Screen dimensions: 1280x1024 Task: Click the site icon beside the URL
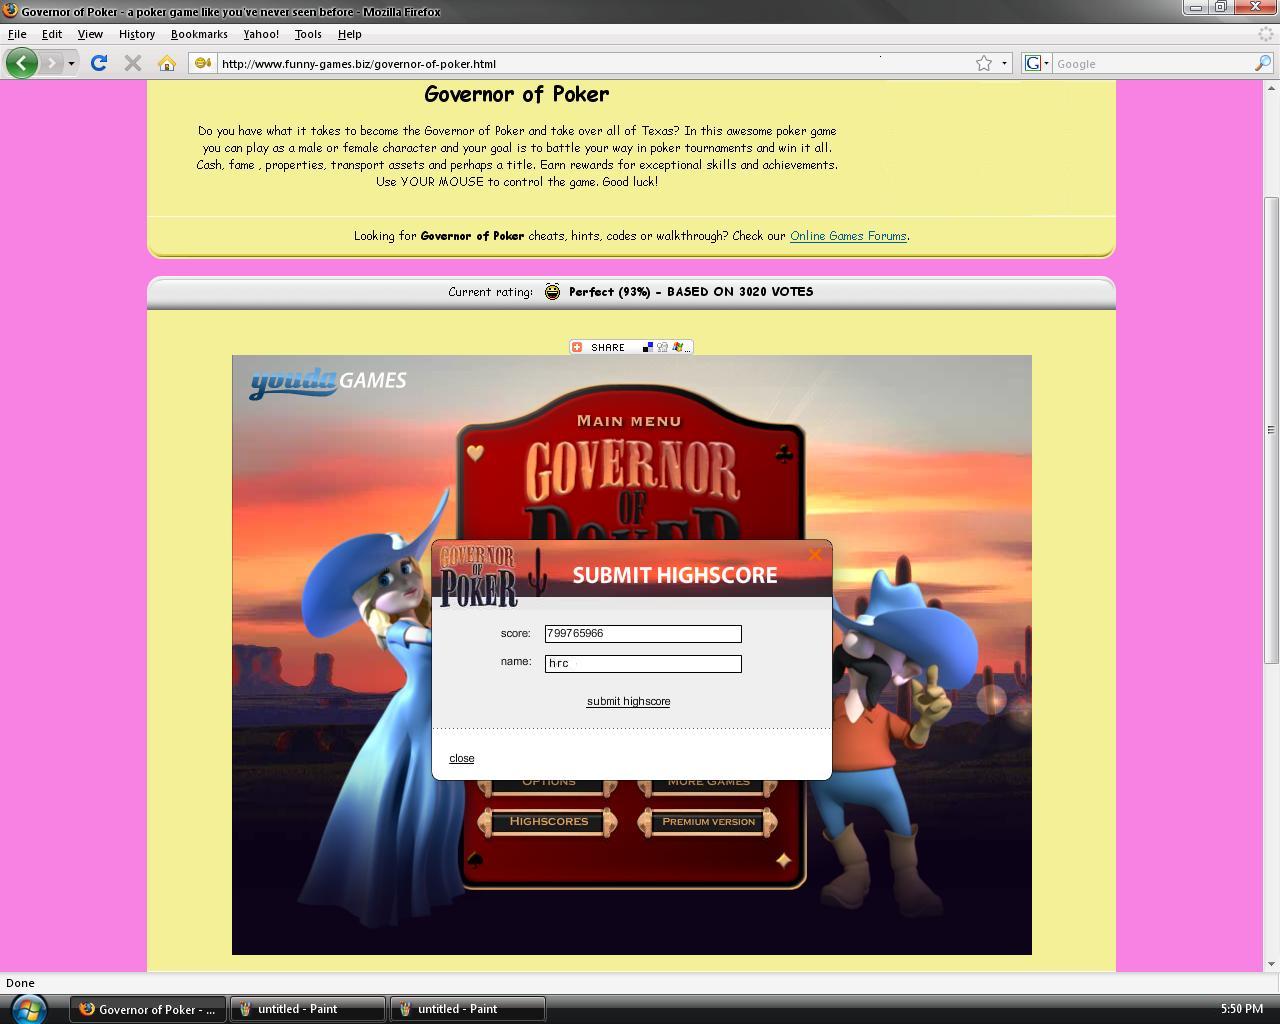pyautogui.click(x=203, y=63)
